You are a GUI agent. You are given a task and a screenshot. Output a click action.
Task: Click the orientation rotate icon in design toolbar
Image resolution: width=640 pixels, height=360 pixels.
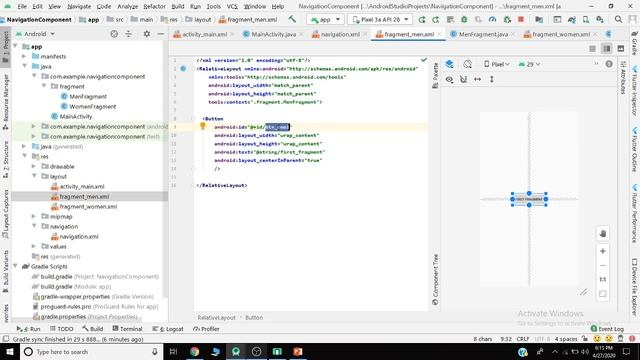pyautogui.click(x=467, y=64)
